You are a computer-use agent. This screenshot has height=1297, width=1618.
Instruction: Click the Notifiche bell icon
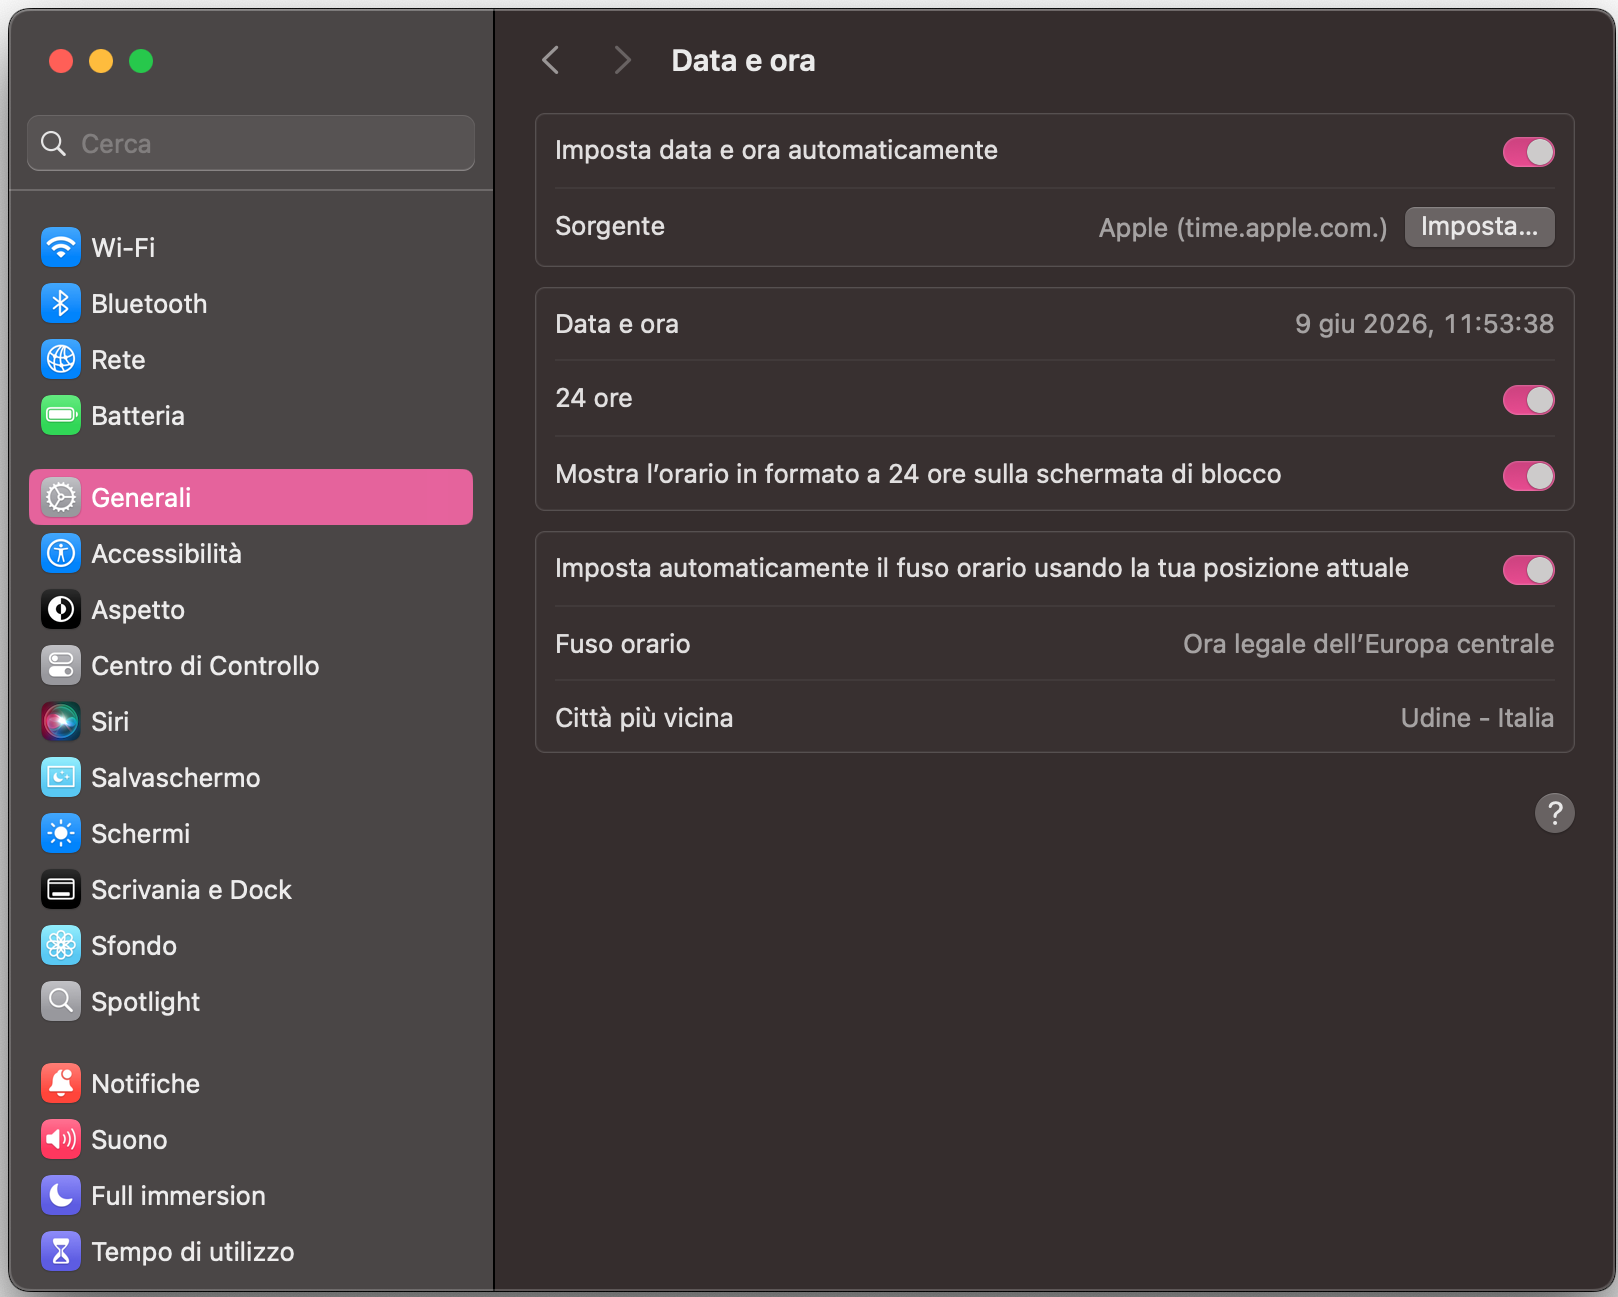click(61, 1083)
